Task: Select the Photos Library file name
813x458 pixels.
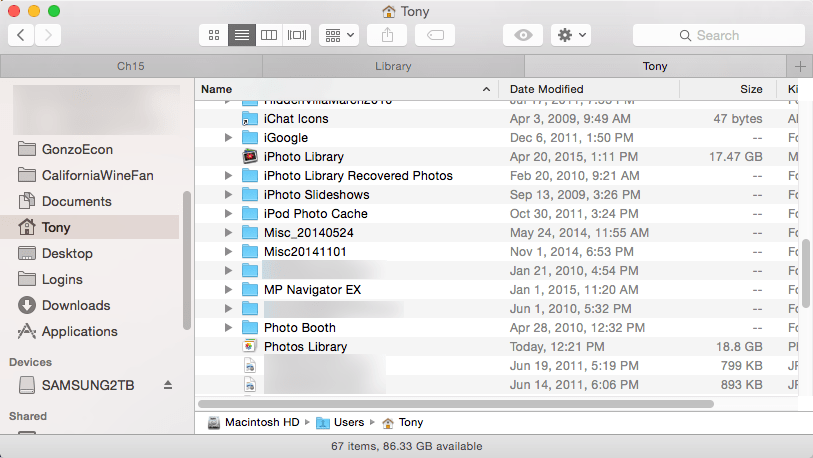Action: [x=305, y=346]
